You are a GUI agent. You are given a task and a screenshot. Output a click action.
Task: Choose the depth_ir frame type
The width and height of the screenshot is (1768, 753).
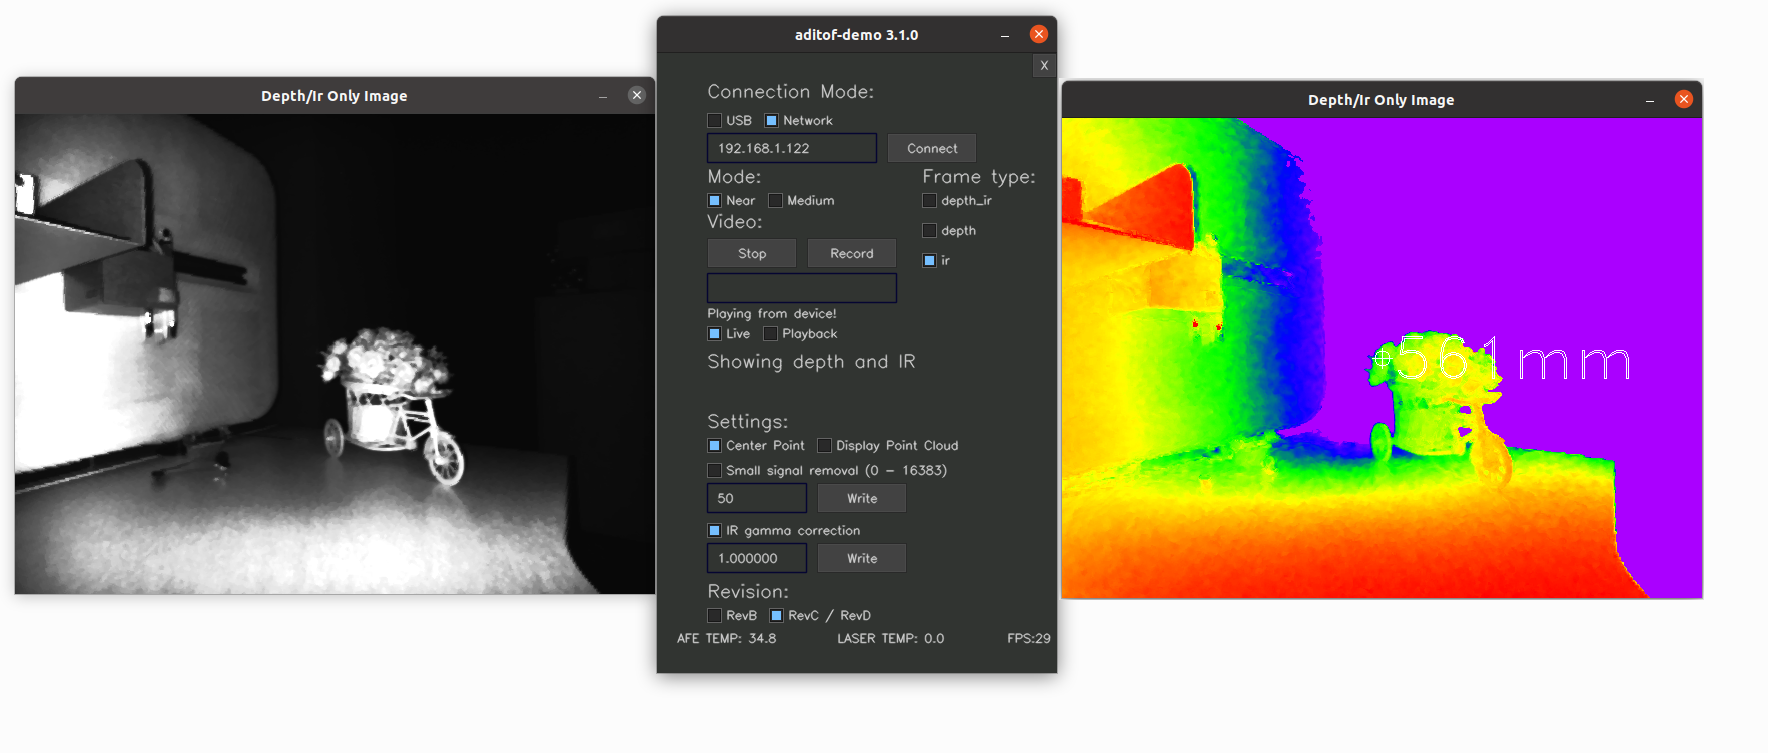pyautogui.click(x=929, y=200)
